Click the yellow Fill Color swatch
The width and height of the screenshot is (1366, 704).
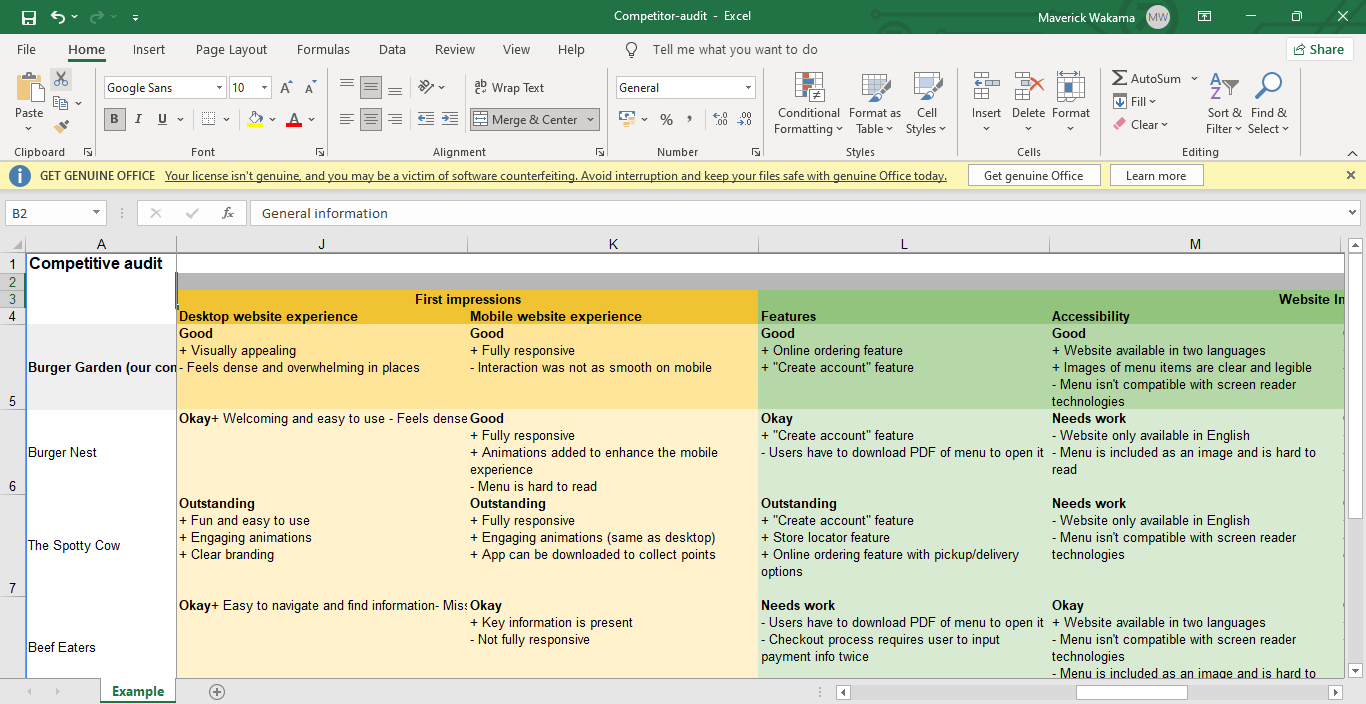coord(256,119)
